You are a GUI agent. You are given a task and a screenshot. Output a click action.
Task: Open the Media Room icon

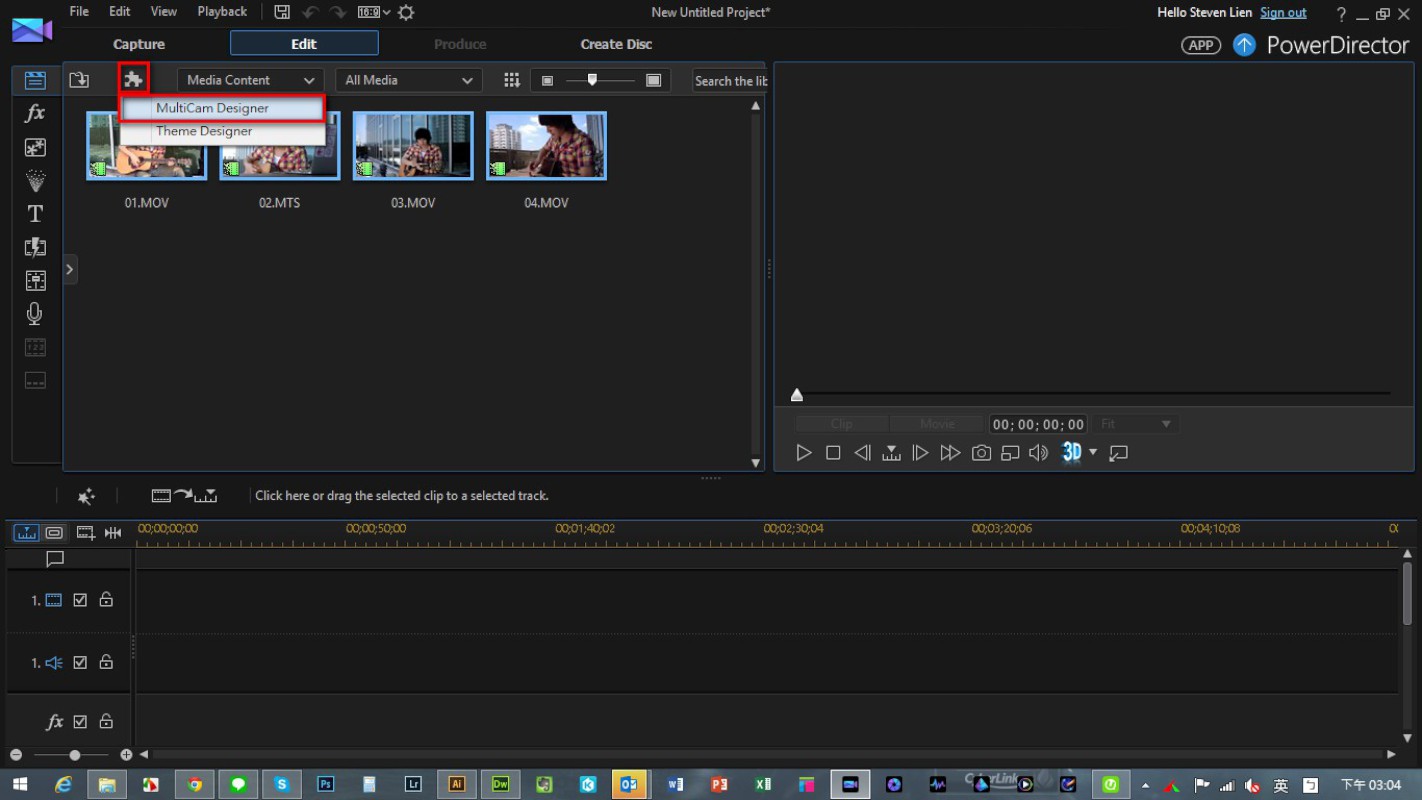(x=35, y=81)
